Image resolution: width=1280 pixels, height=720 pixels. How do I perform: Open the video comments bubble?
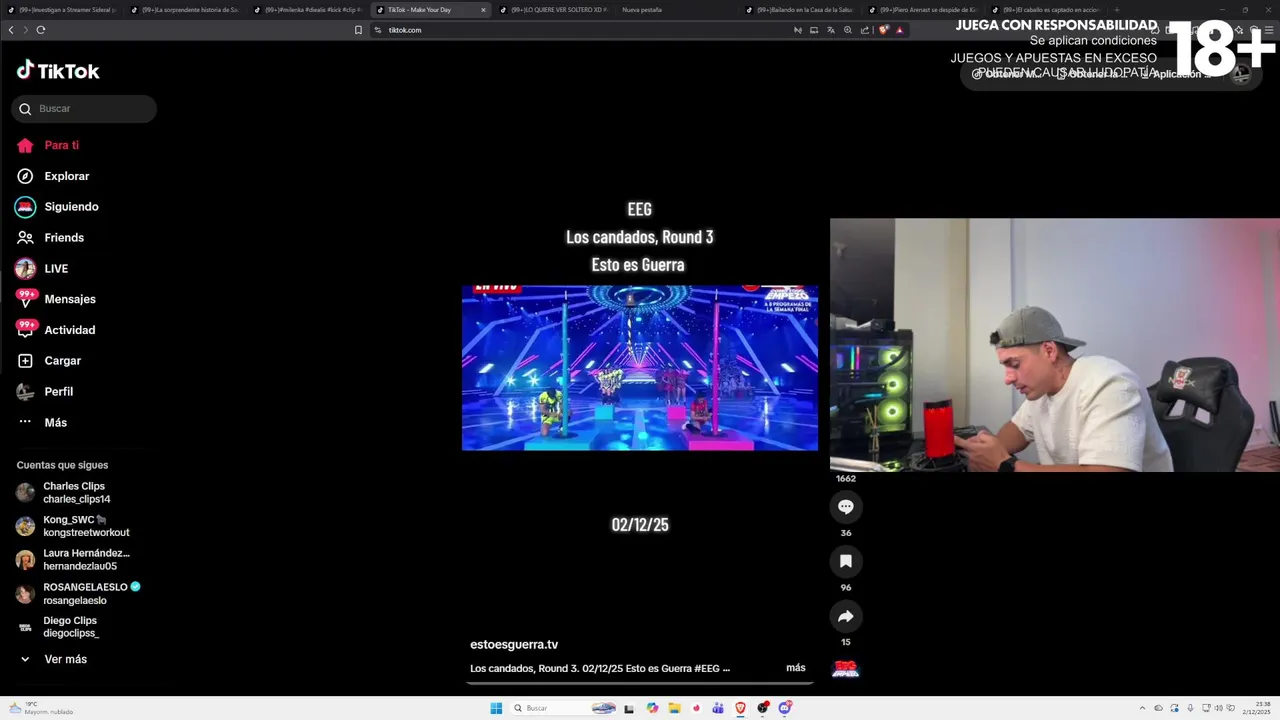(845, 507)
